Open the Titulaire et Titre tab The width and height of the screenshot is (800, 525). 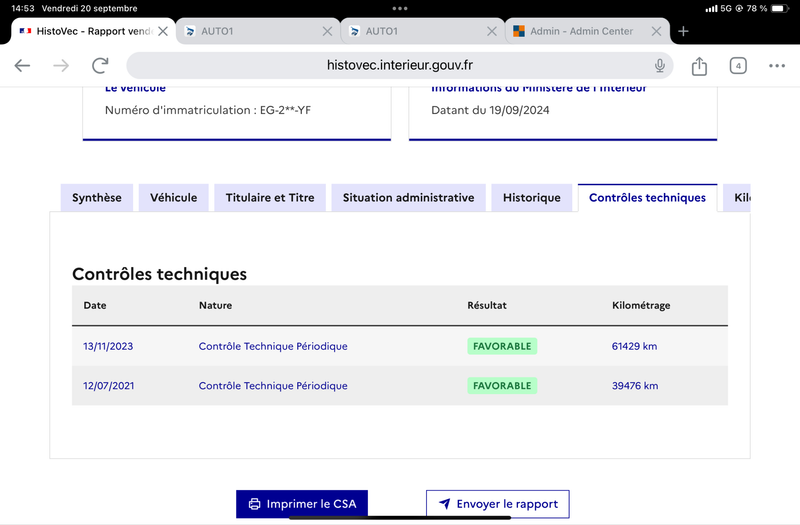coord(270,197)
